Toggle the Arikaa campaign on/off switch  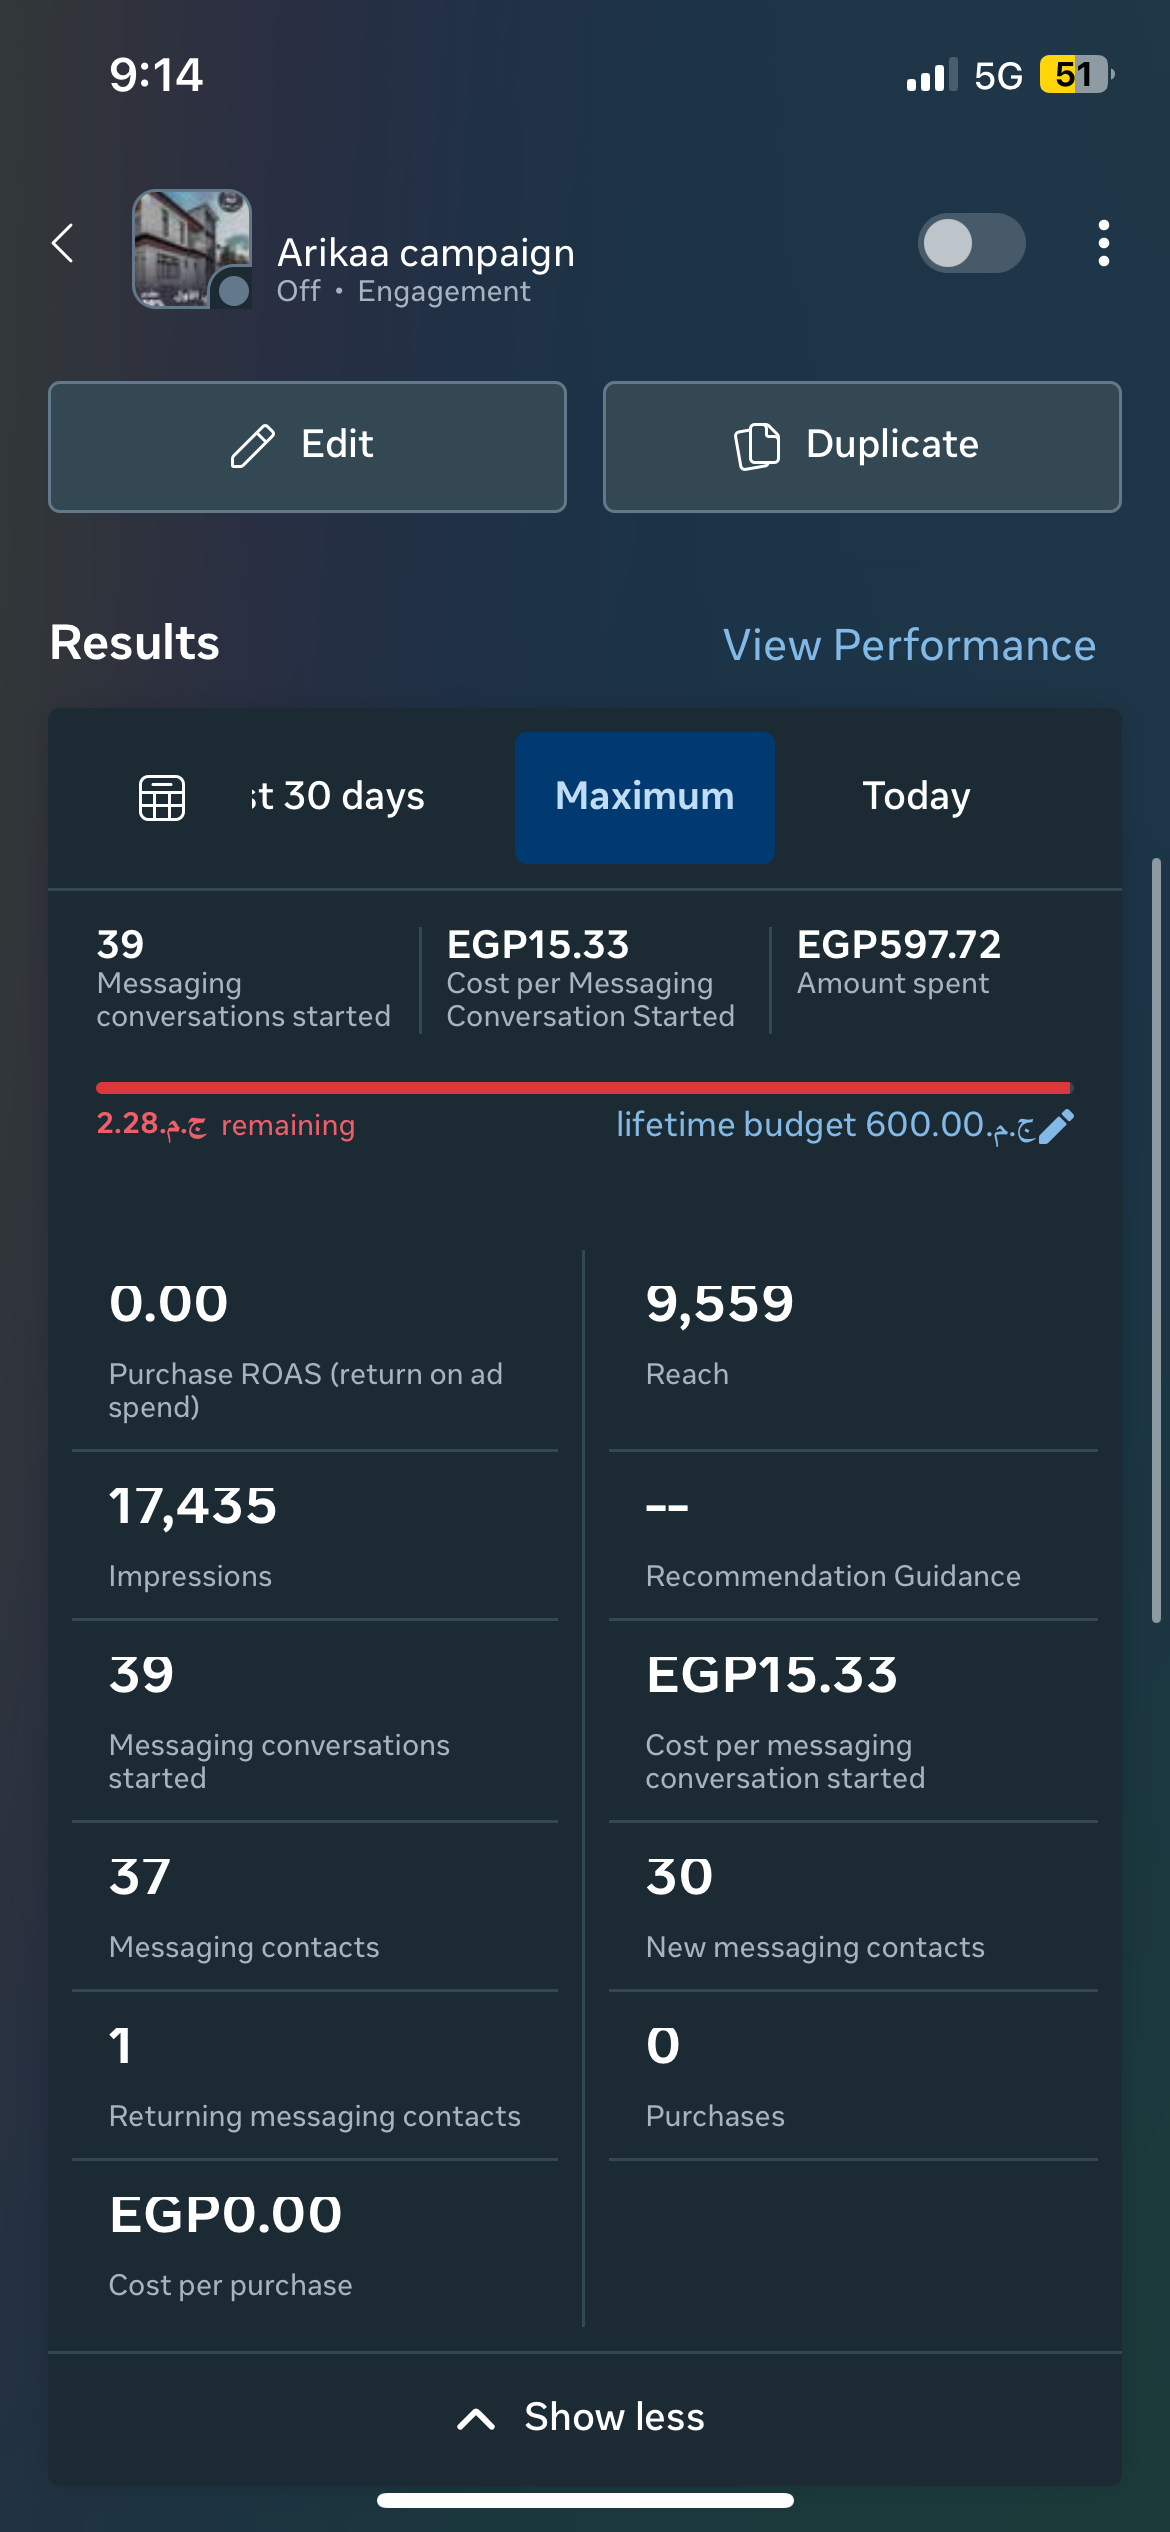click(971, 243)
